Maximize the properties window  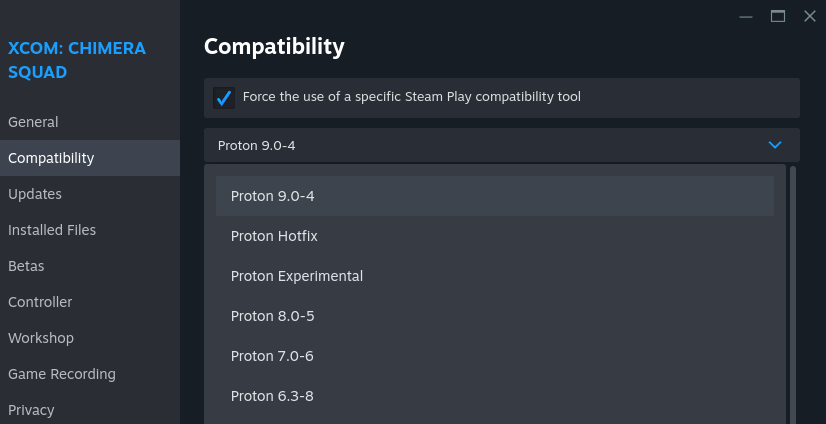click(x=777, y=16)
